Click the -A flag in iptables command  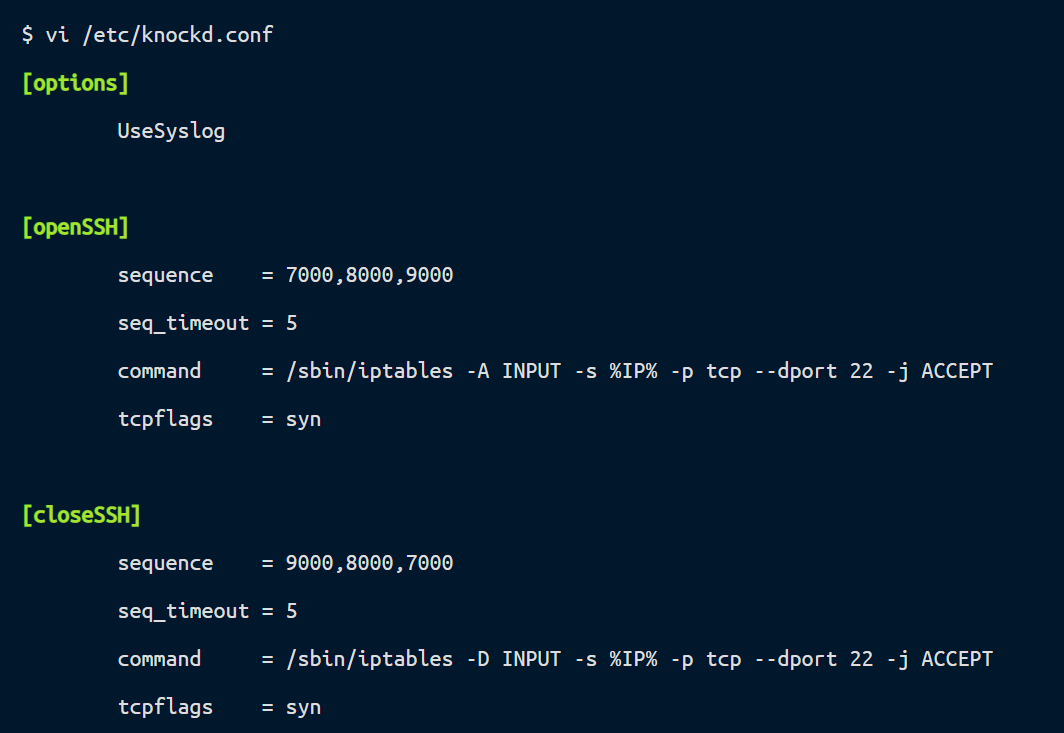pyautogui.click(x=477, y=371)
